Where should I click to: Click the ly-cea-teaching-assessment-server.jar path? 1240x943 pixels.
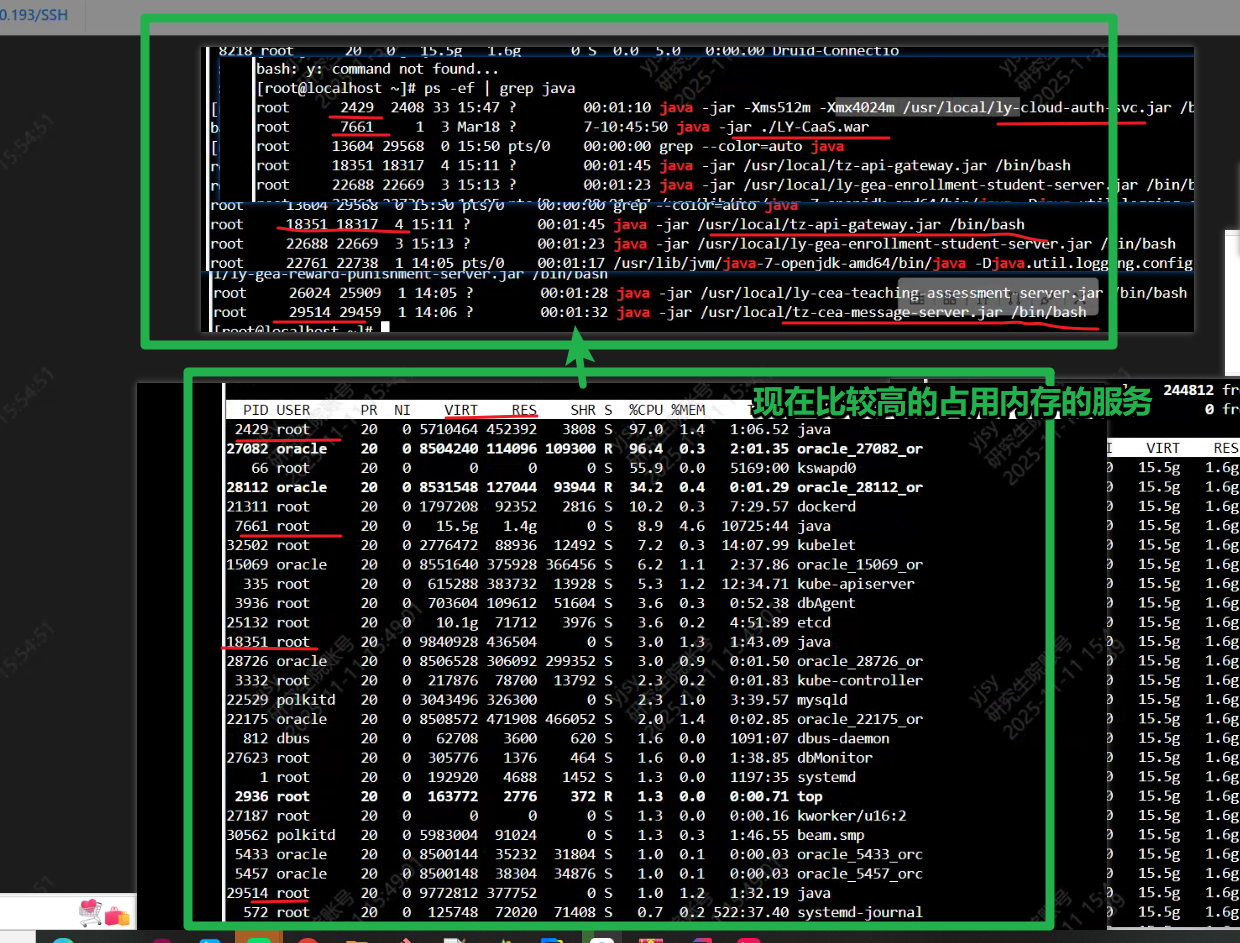[903, 293]
